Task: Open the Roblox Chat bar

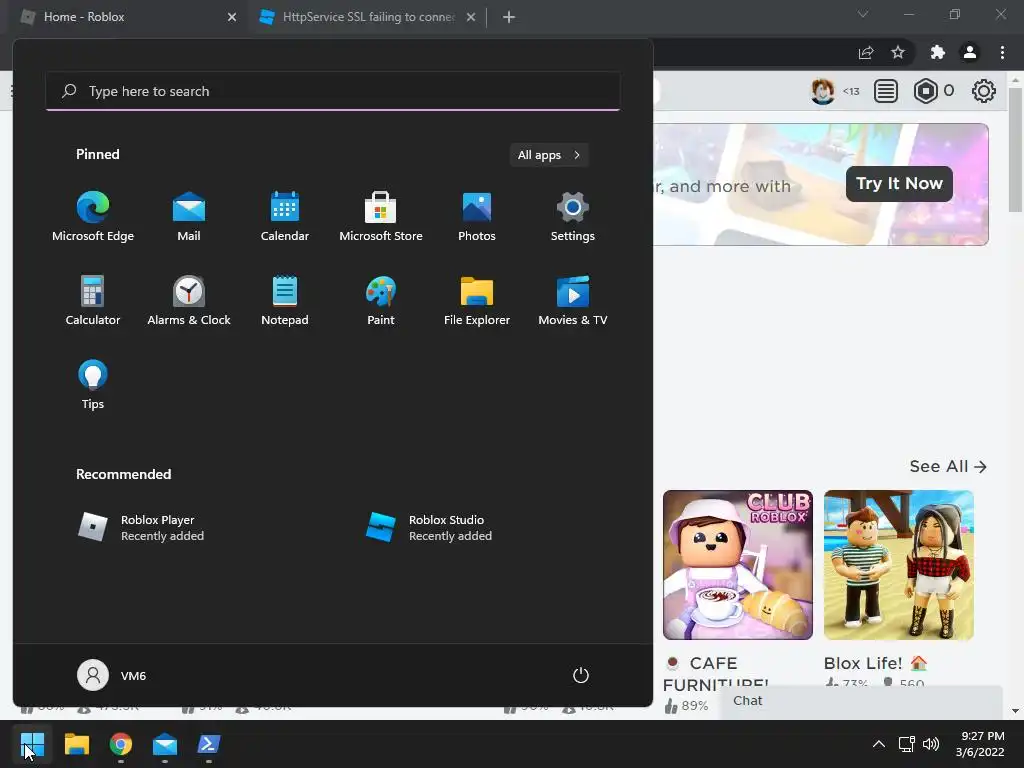Action: pos(861,701)
